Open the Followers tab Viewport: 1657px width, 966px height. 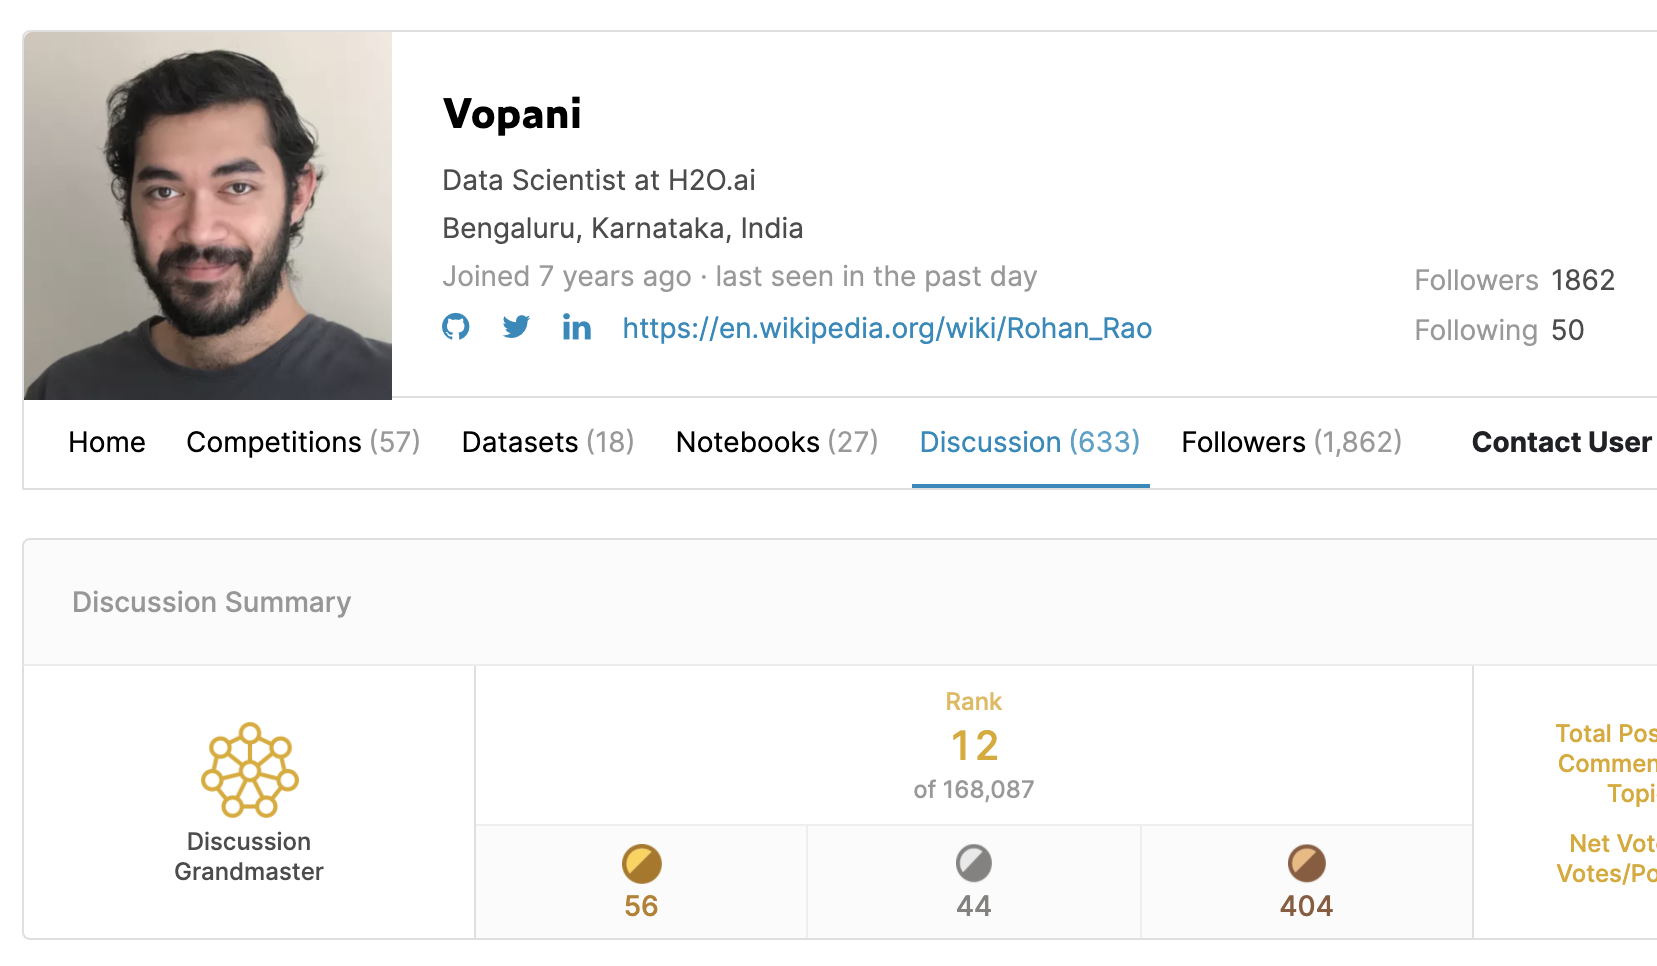pyautogui.click(x=1291, y=442)
